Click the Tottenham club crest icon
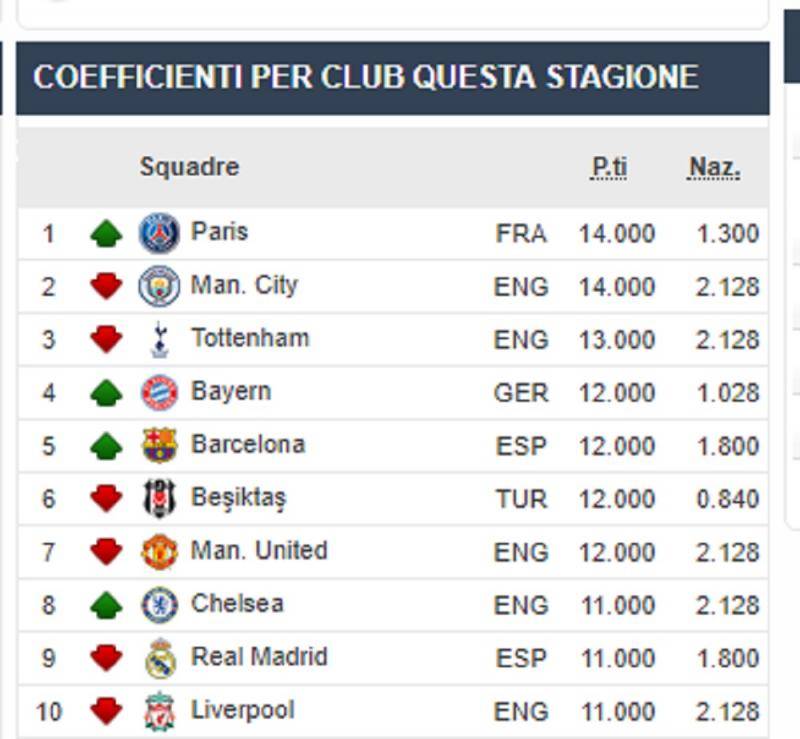Viewport: 800px width, 739px height. tap(159, 340)
